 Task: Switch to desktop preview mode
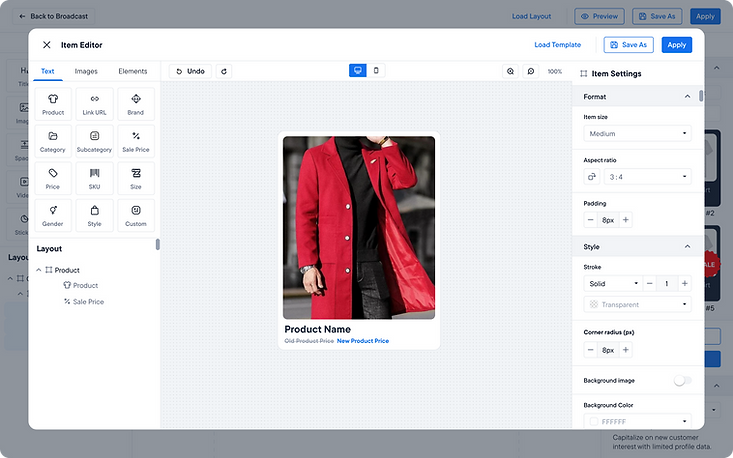coord(358,71)
